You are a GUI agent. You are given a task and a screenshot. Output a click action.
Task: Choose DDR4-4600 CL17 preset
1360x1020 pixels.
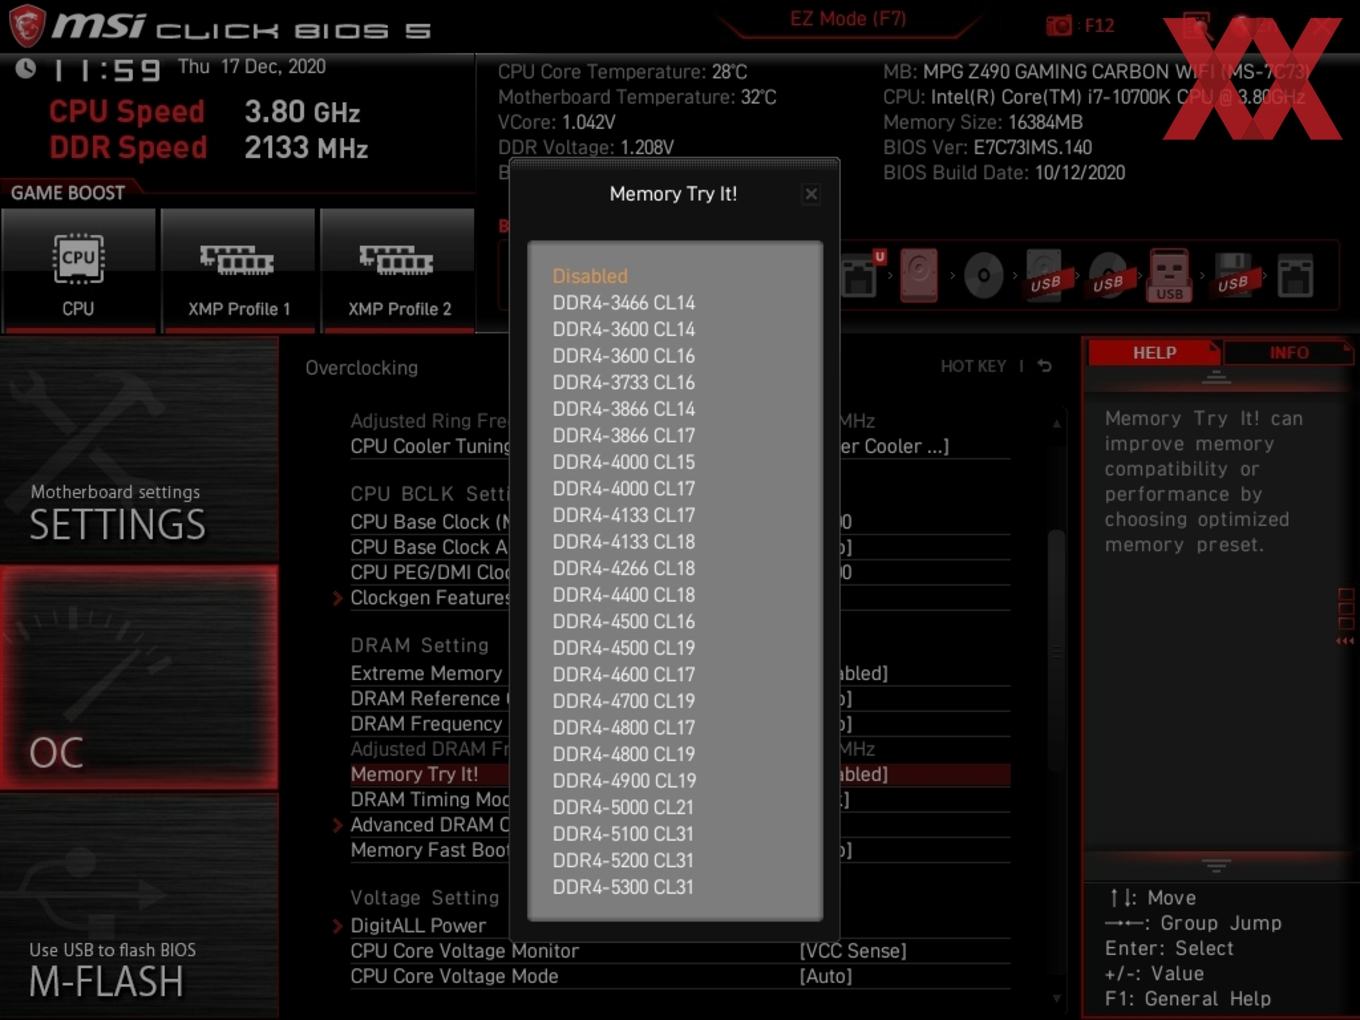(x=624, y=674)
